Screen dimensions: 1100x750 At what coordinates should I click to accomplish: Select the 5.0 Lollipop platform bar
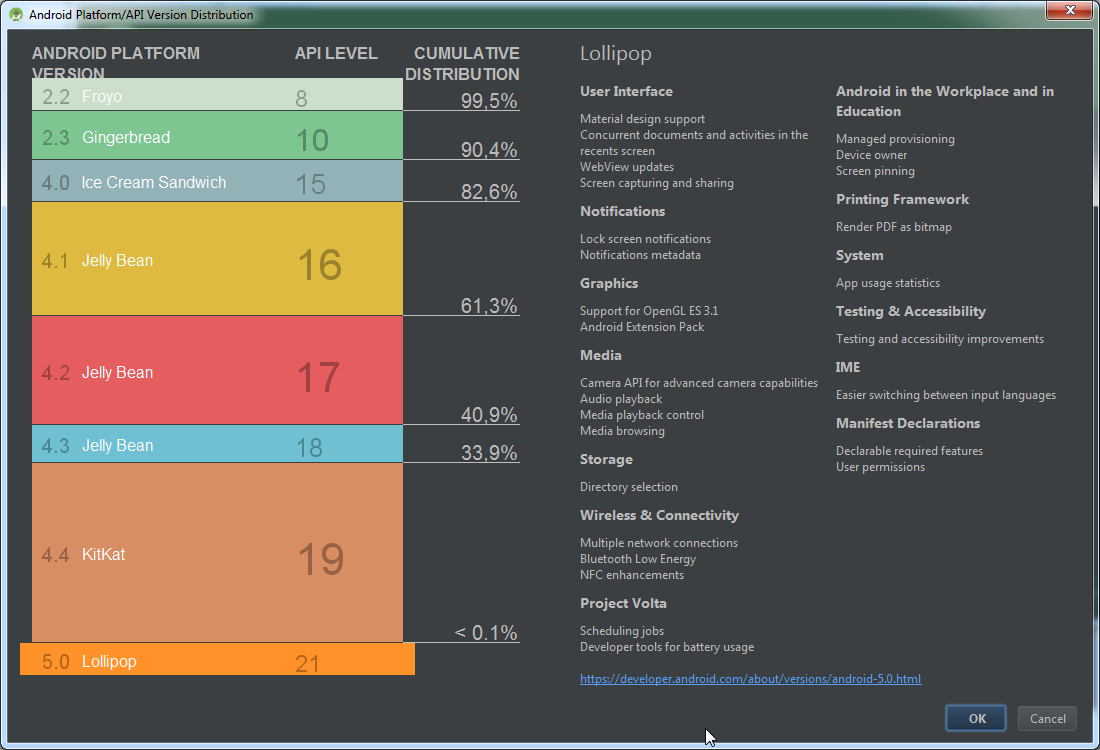(x=217, y=659)
